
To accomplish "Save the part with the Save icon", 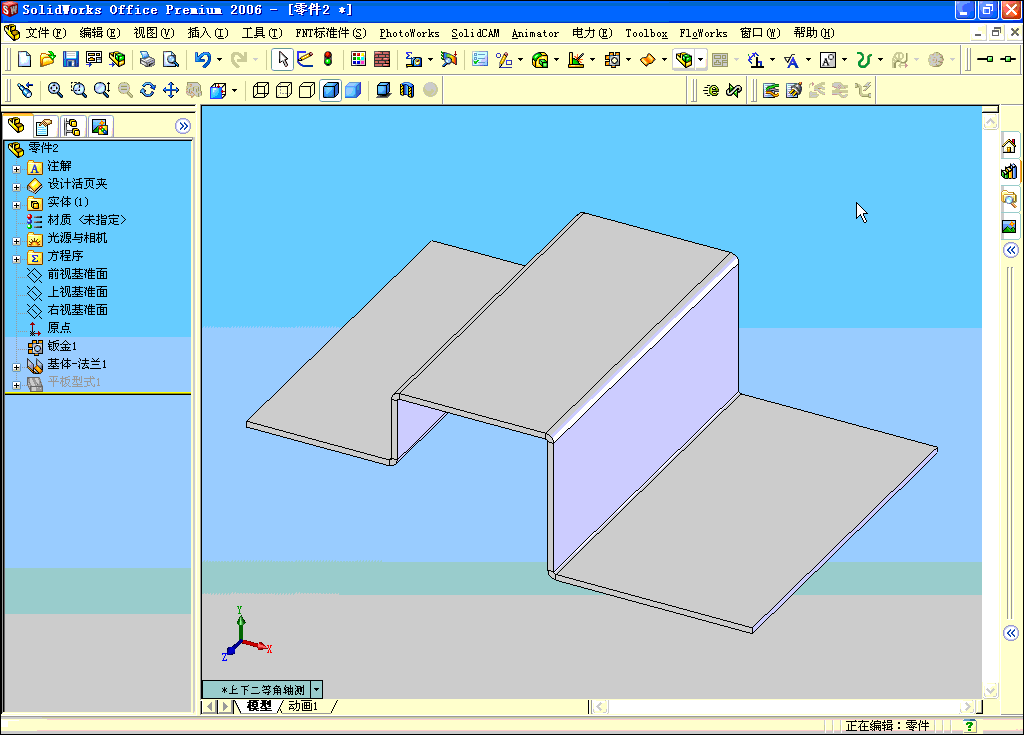I will pyautogui.click(x=71, y=59).
